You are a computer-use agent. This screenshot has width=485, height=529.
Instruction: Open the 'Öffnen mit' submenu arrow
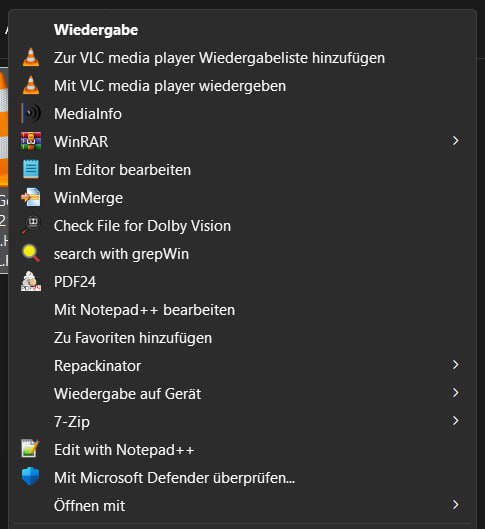pyautogui.click(x=455, y=505)
